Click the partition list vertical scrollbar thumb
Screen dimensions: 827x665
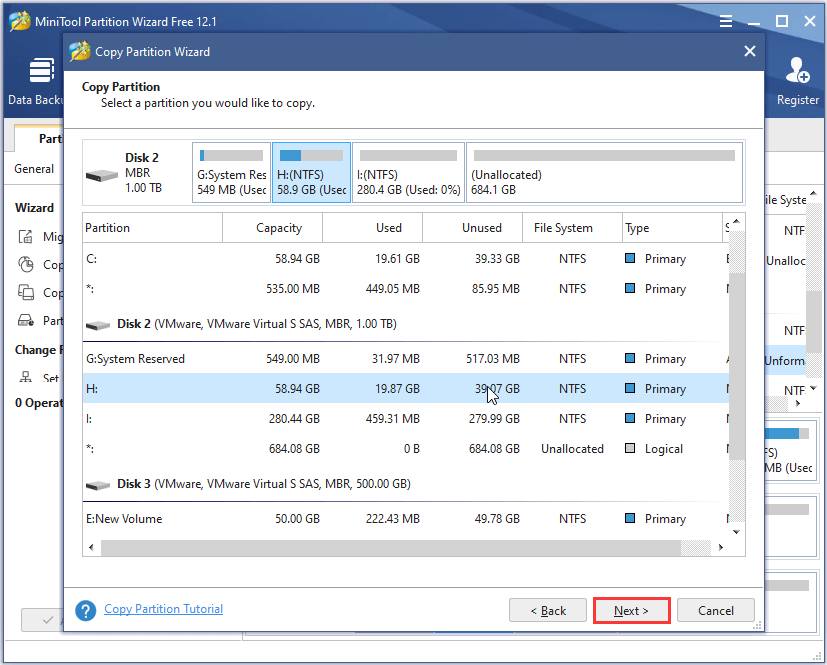click(737, 366)
